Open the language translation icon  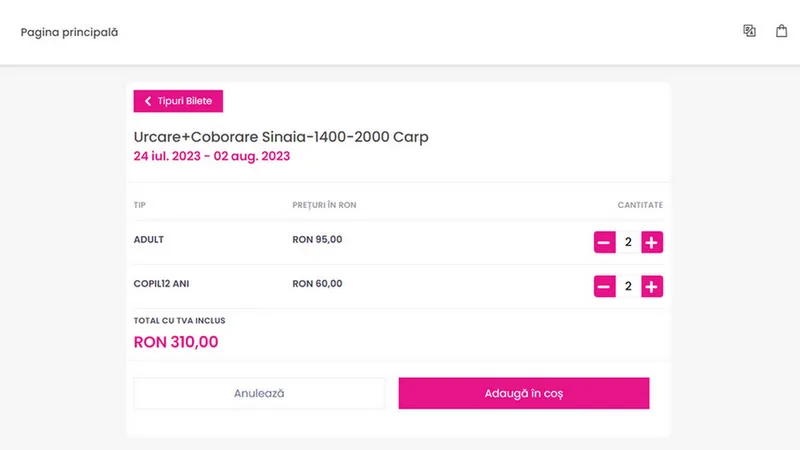click(x=749, y=31)
